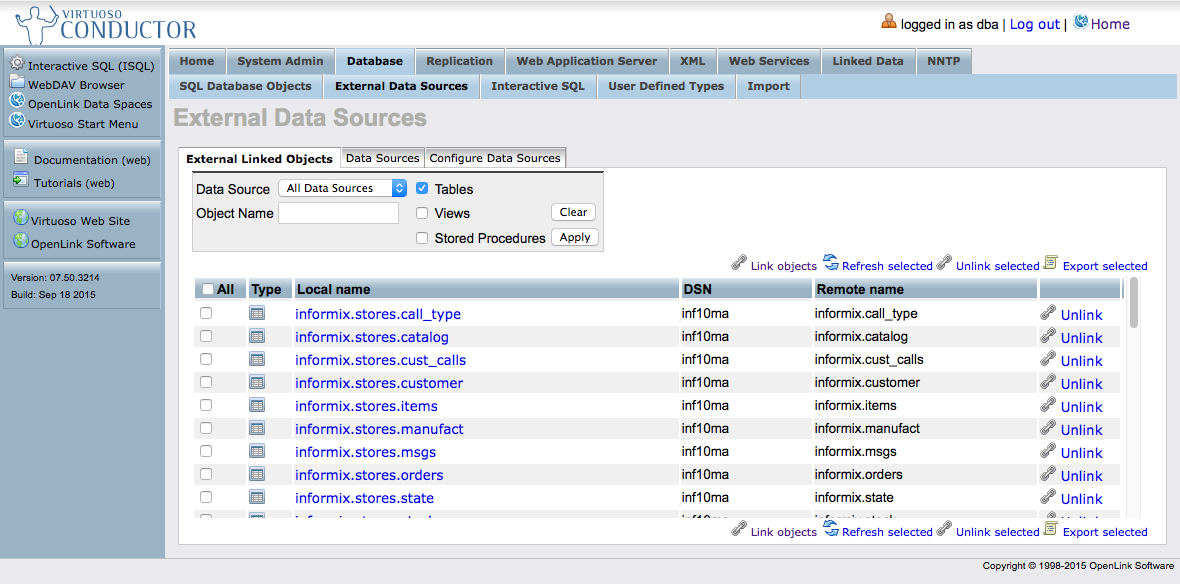1180x584 pixels.
Task: Click the Object Name input field
Action: 338,213
